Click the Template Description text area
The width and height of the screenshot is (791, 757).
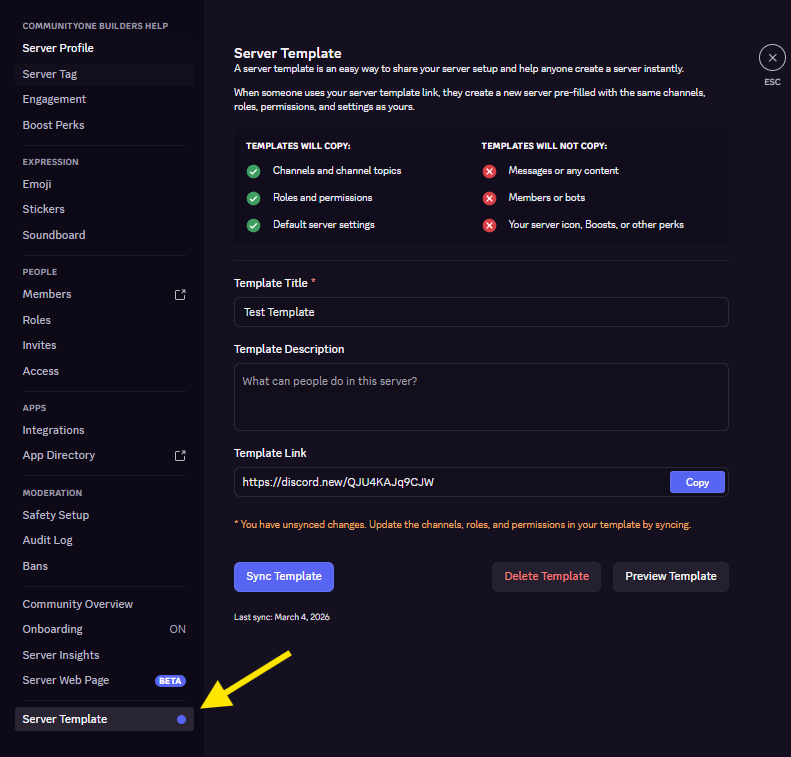click(x=481, y=397)
